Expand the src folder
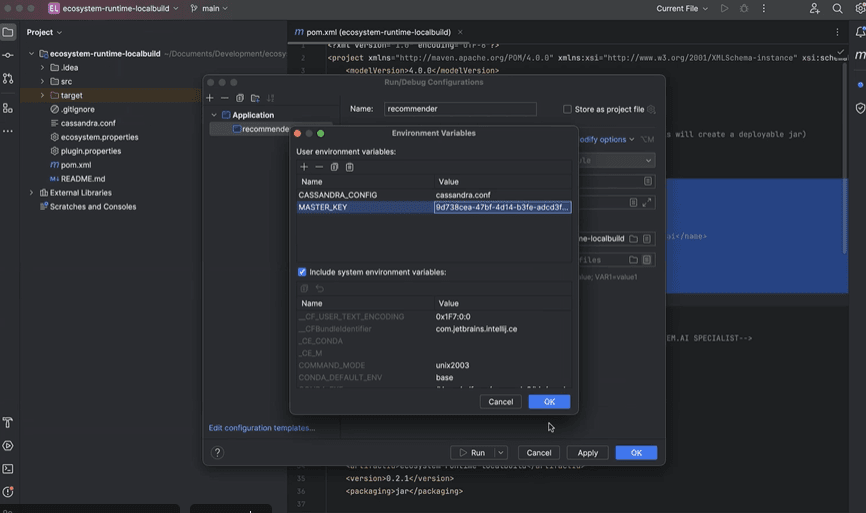The width and height of the screenshot is (866, 513). (x=42, y=81)
